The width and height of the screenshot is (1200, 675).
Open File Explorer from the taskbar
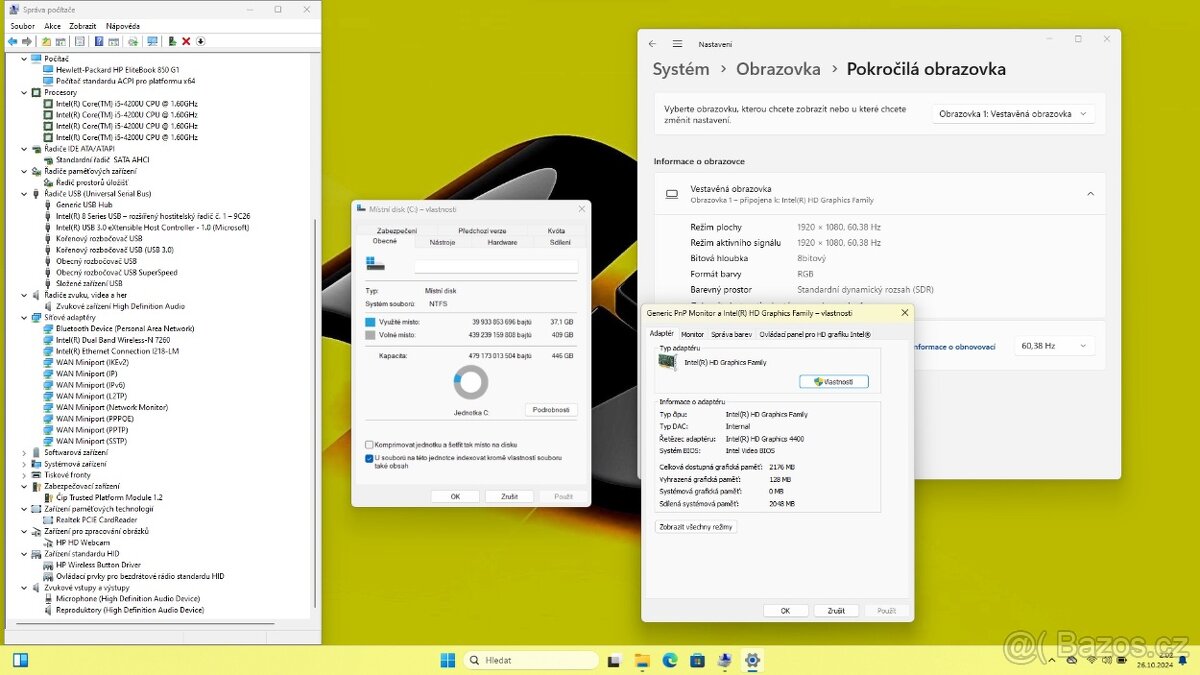(642, 660)
